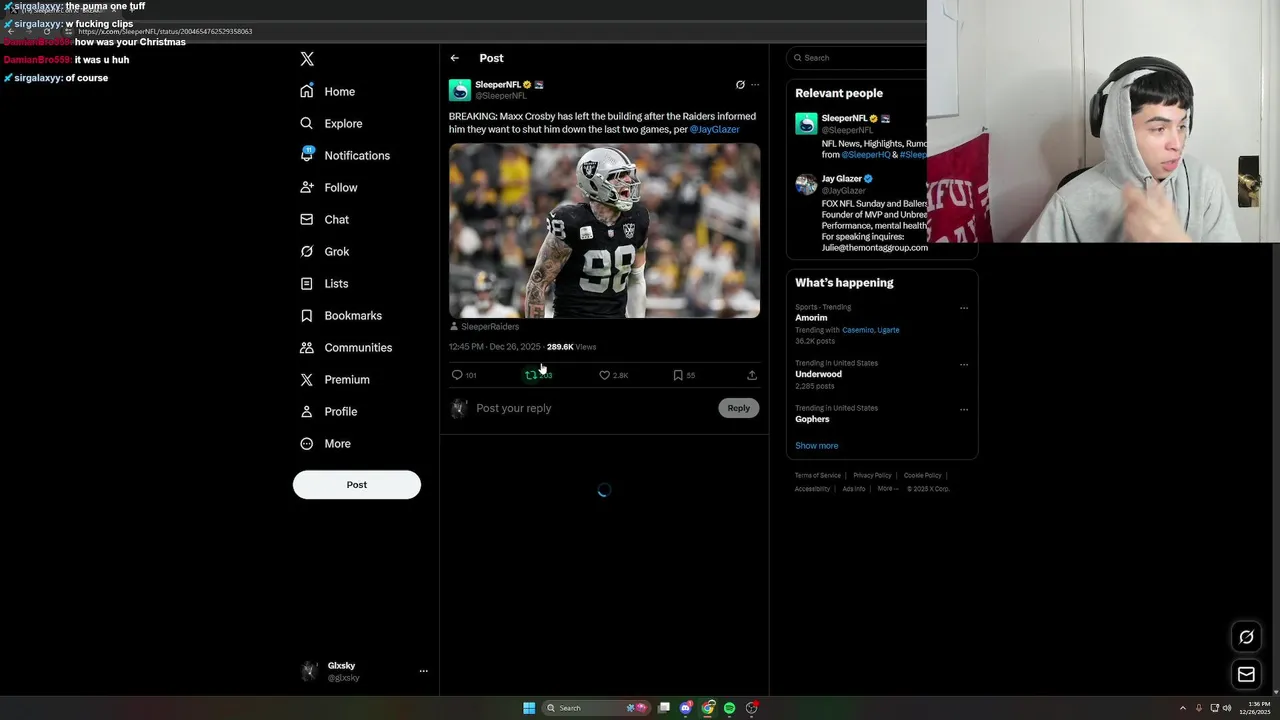Click the Jay Glazer avatar in Relevant people
The image size is (1280, 720).
click(x=806, y=184)
